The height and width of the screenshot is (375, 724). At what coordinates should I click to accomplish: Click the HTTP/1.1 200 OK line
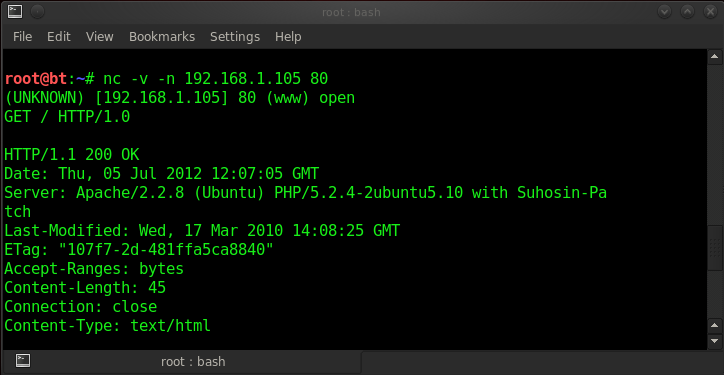72,155
